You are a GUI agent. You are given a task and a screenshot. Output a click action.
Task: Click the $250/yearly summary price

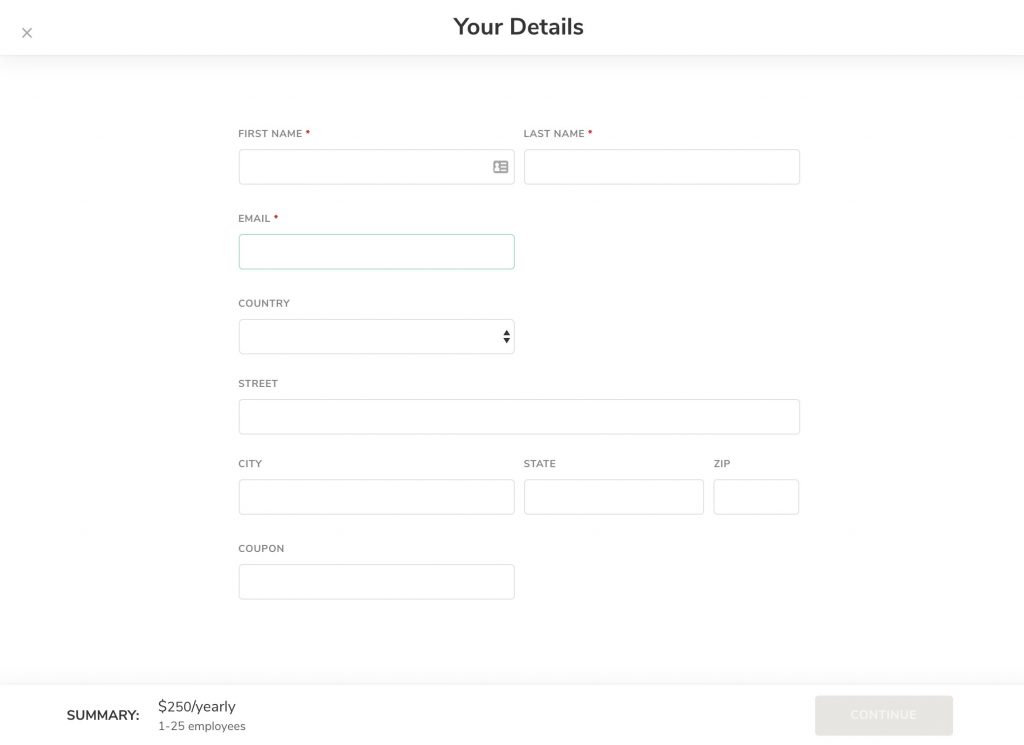click(x=197, y=706)
